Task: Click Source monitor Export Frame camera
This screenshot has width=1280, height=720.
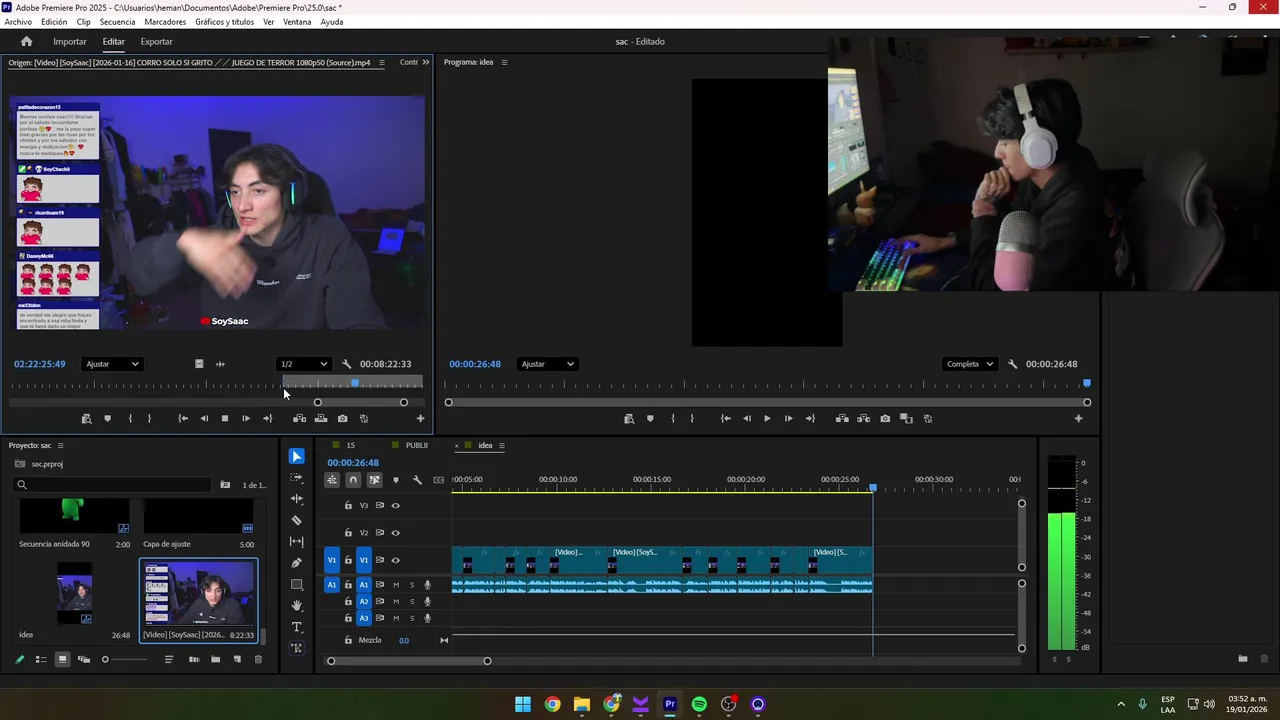Action: [x=342, y=419]
